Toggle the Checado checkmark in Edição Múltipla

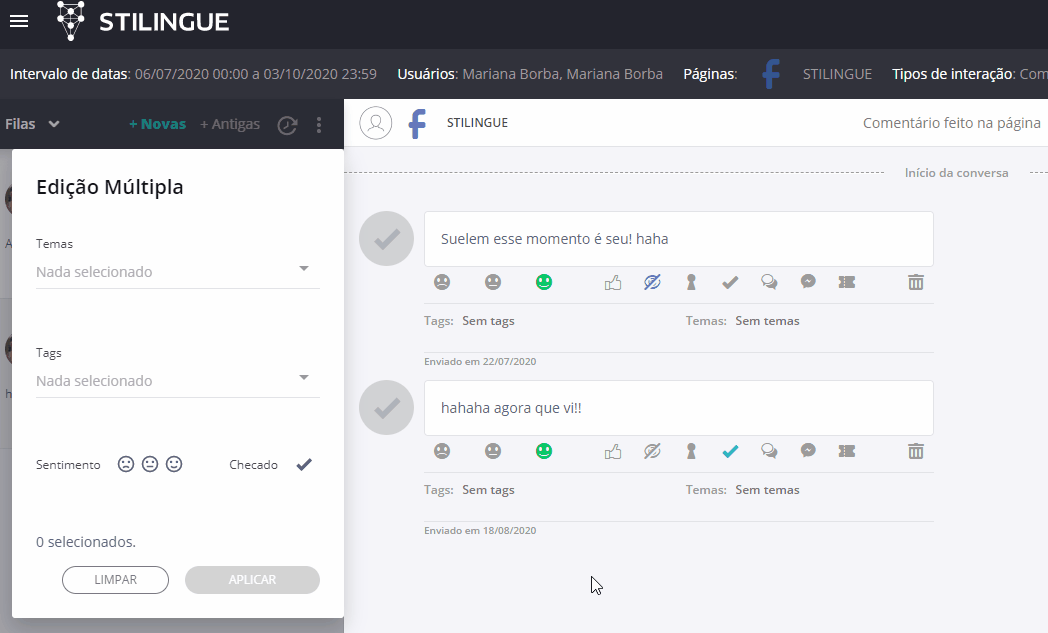tap(304, 464)
